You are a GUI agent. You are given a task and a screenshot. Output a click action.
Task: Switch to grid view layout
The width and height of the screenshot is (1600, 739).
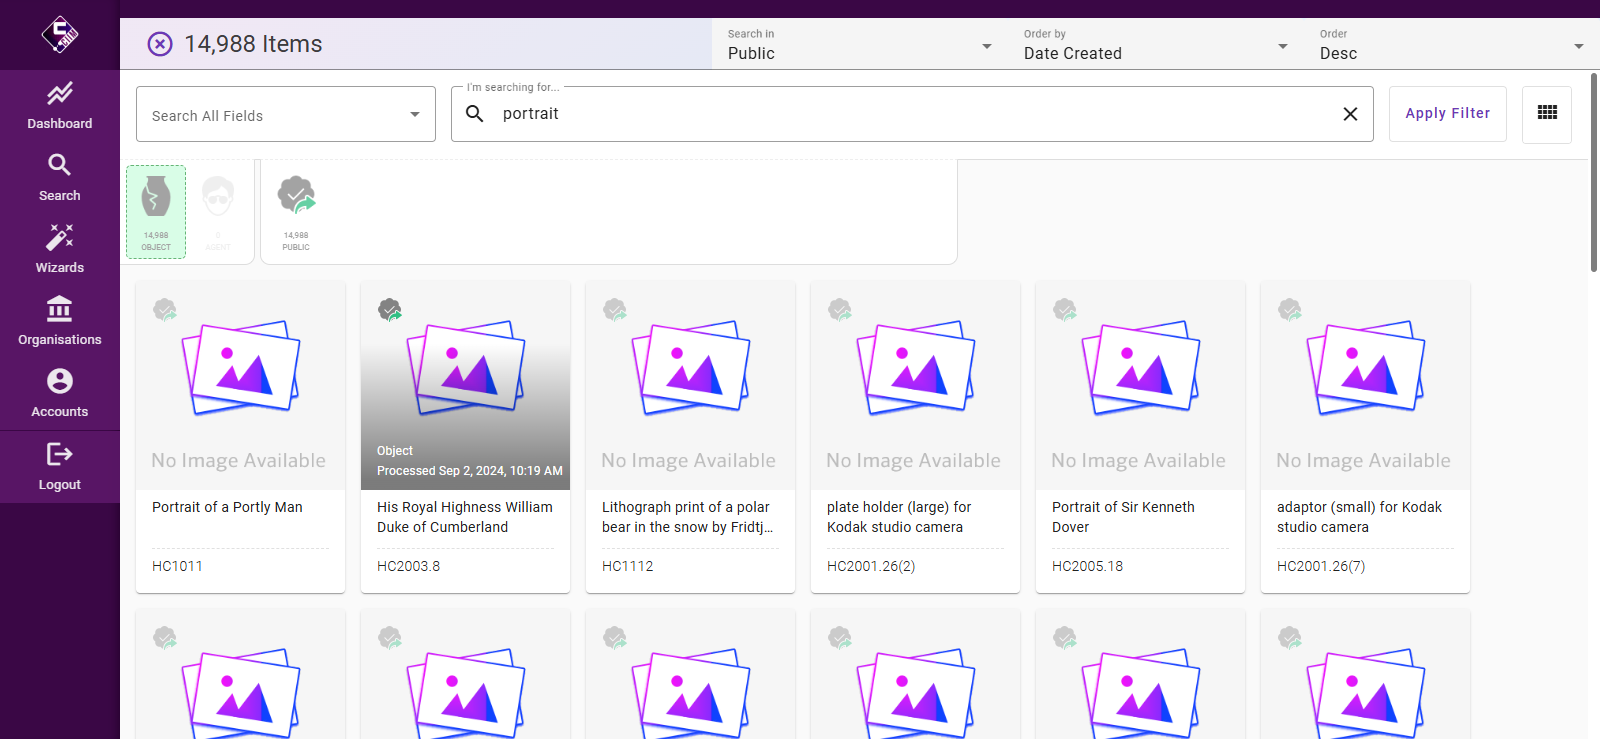click(1547, 113)
